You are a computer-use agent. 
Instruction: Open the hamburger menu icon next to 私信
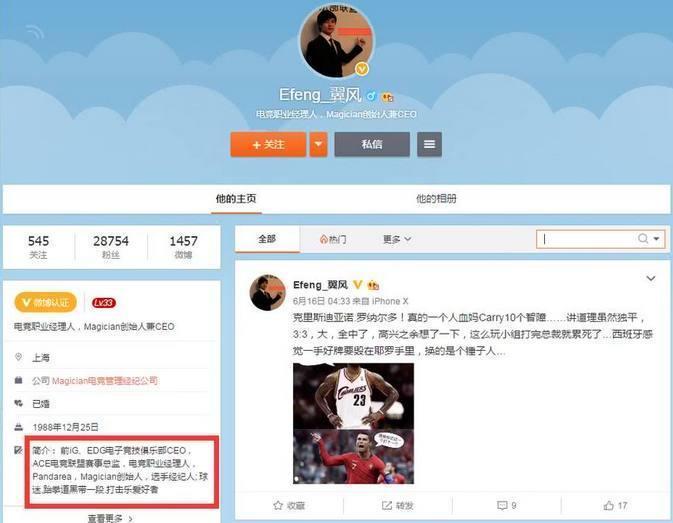[429, 145]
